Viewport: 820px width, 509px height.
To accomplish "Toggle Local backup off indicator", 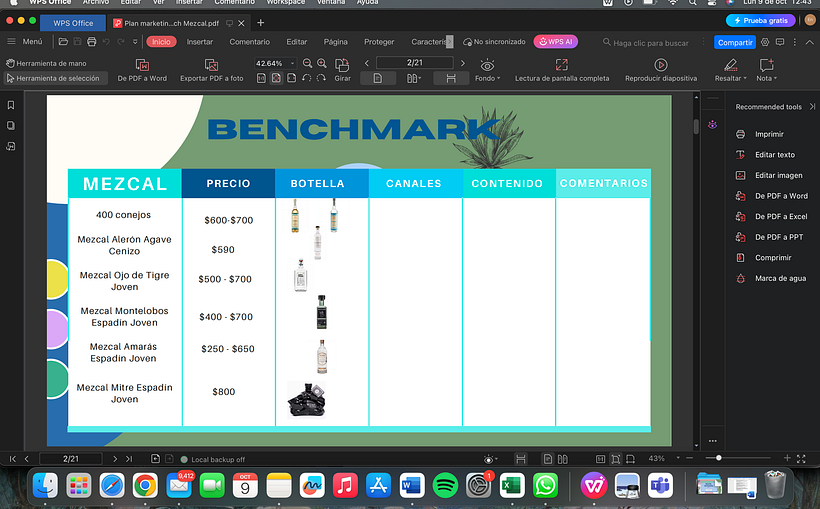I will (x=213, y=459).
